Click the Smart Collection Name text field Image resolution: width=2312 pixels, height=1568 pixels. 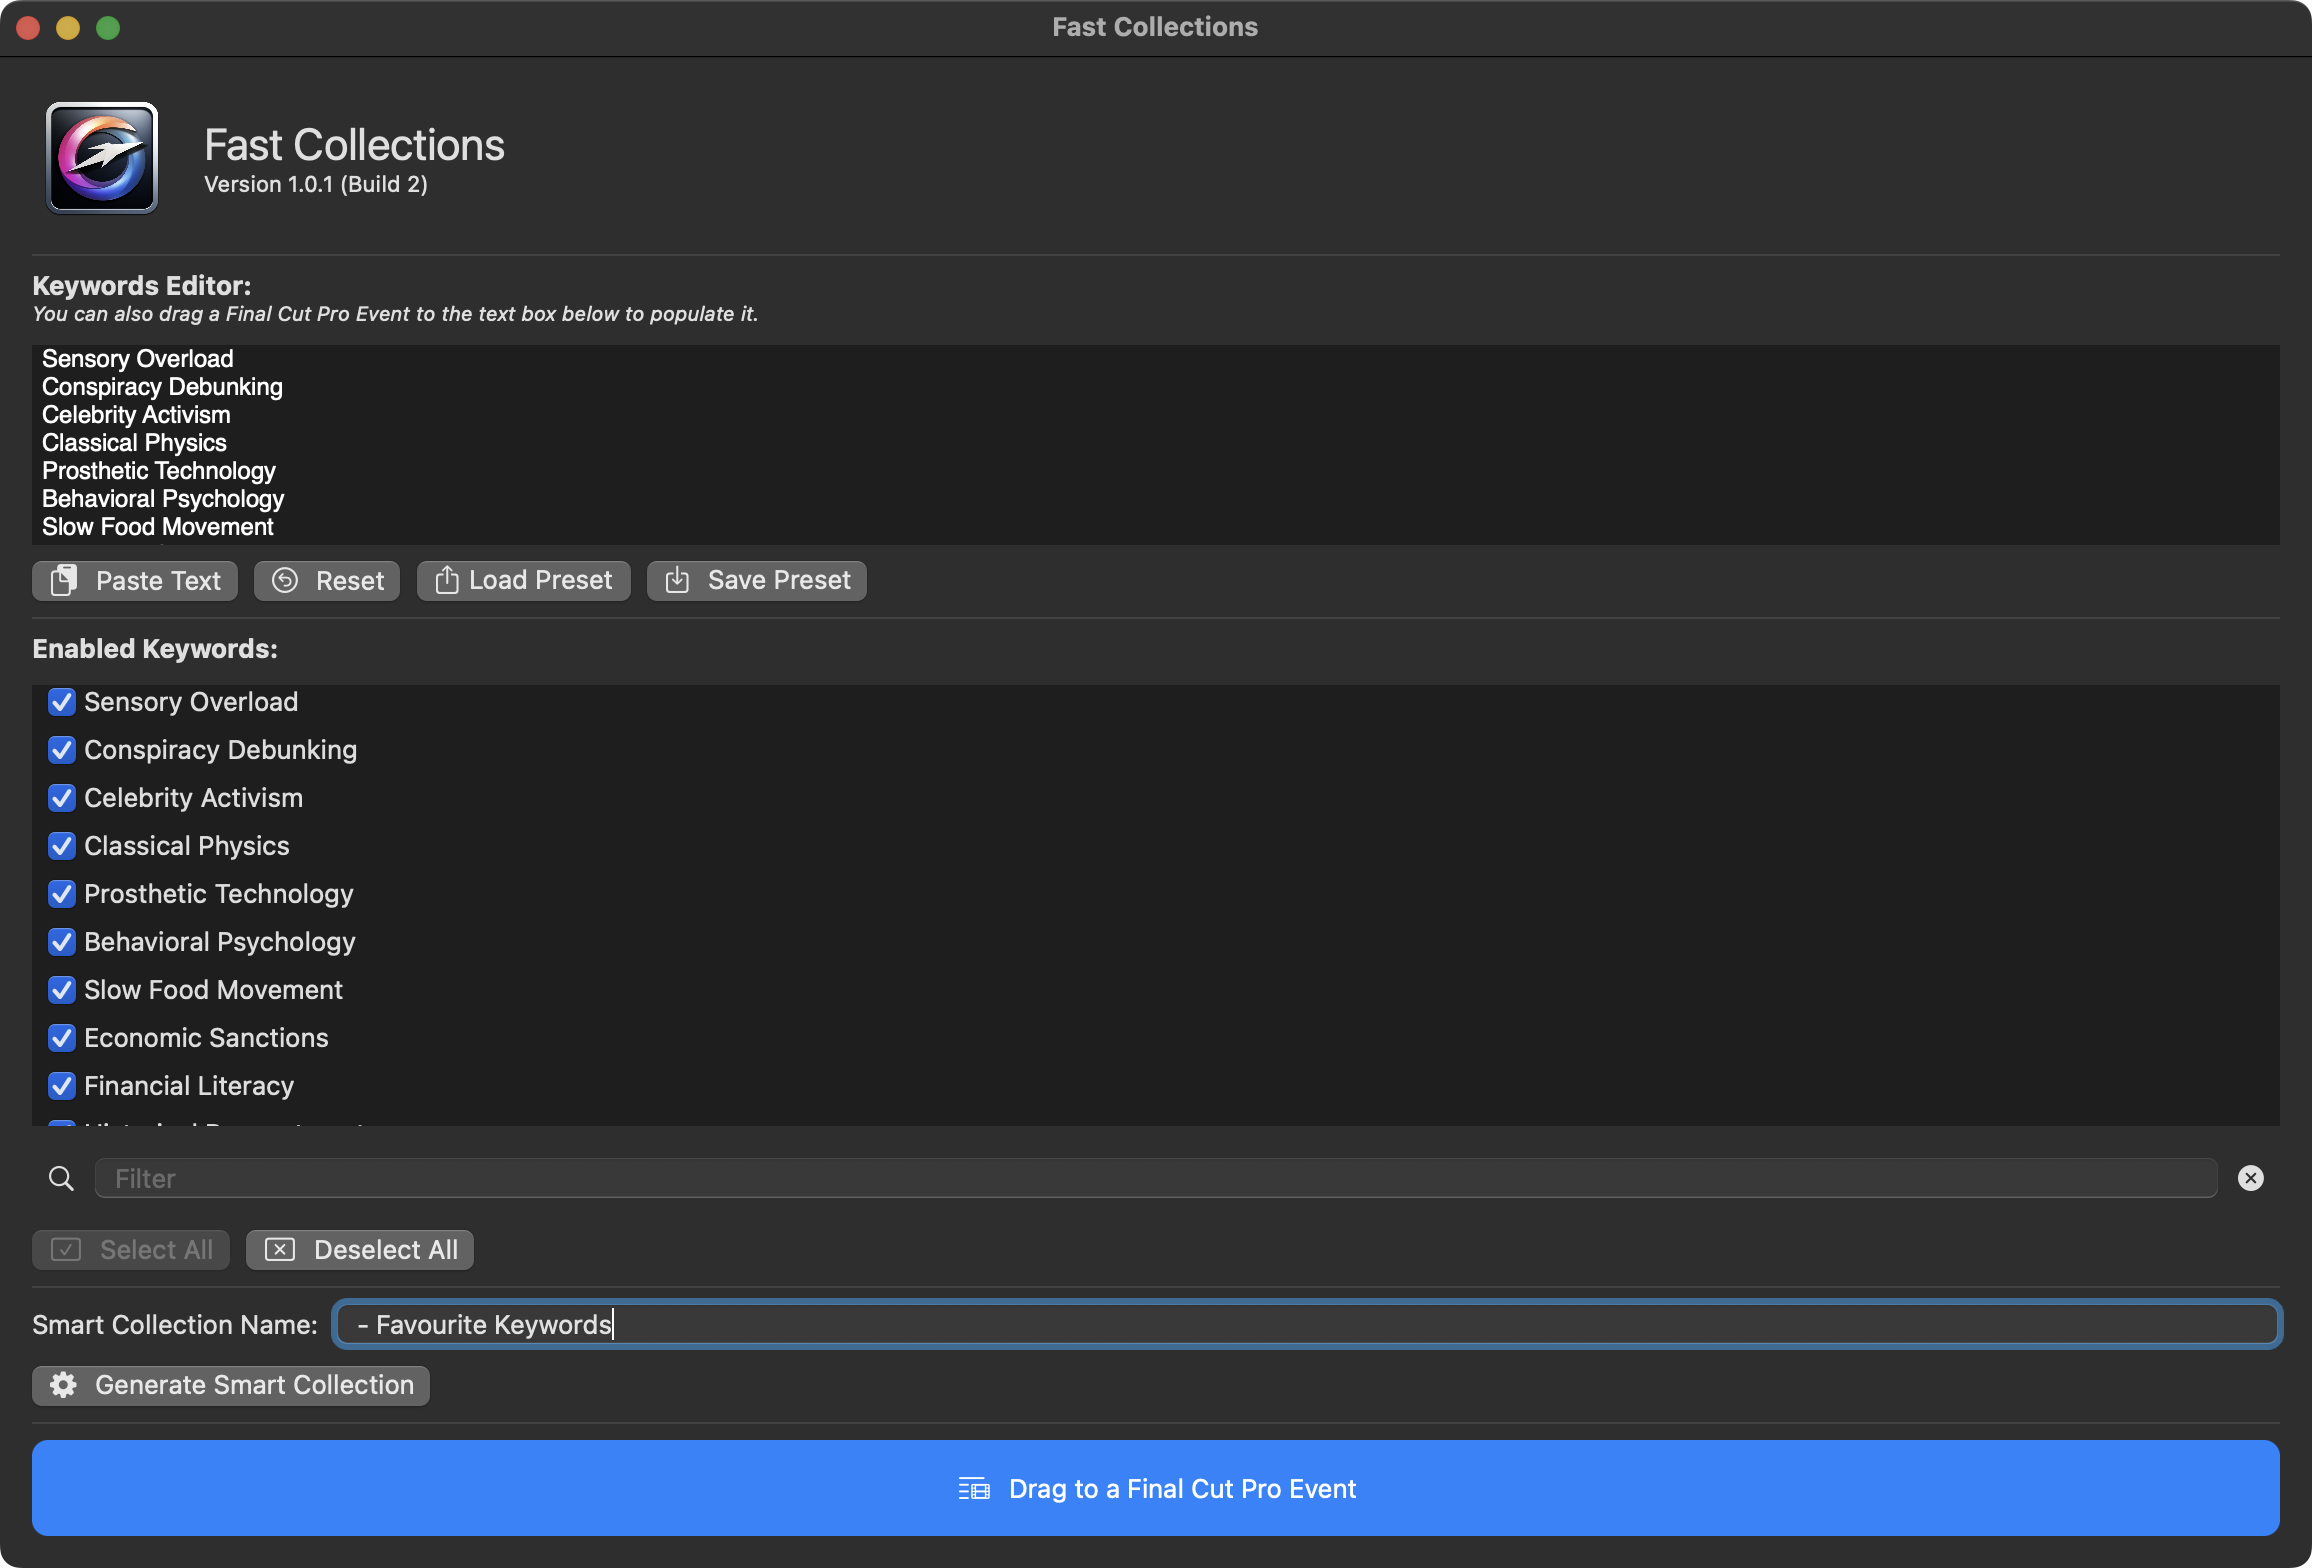tap(1305, 1324)
